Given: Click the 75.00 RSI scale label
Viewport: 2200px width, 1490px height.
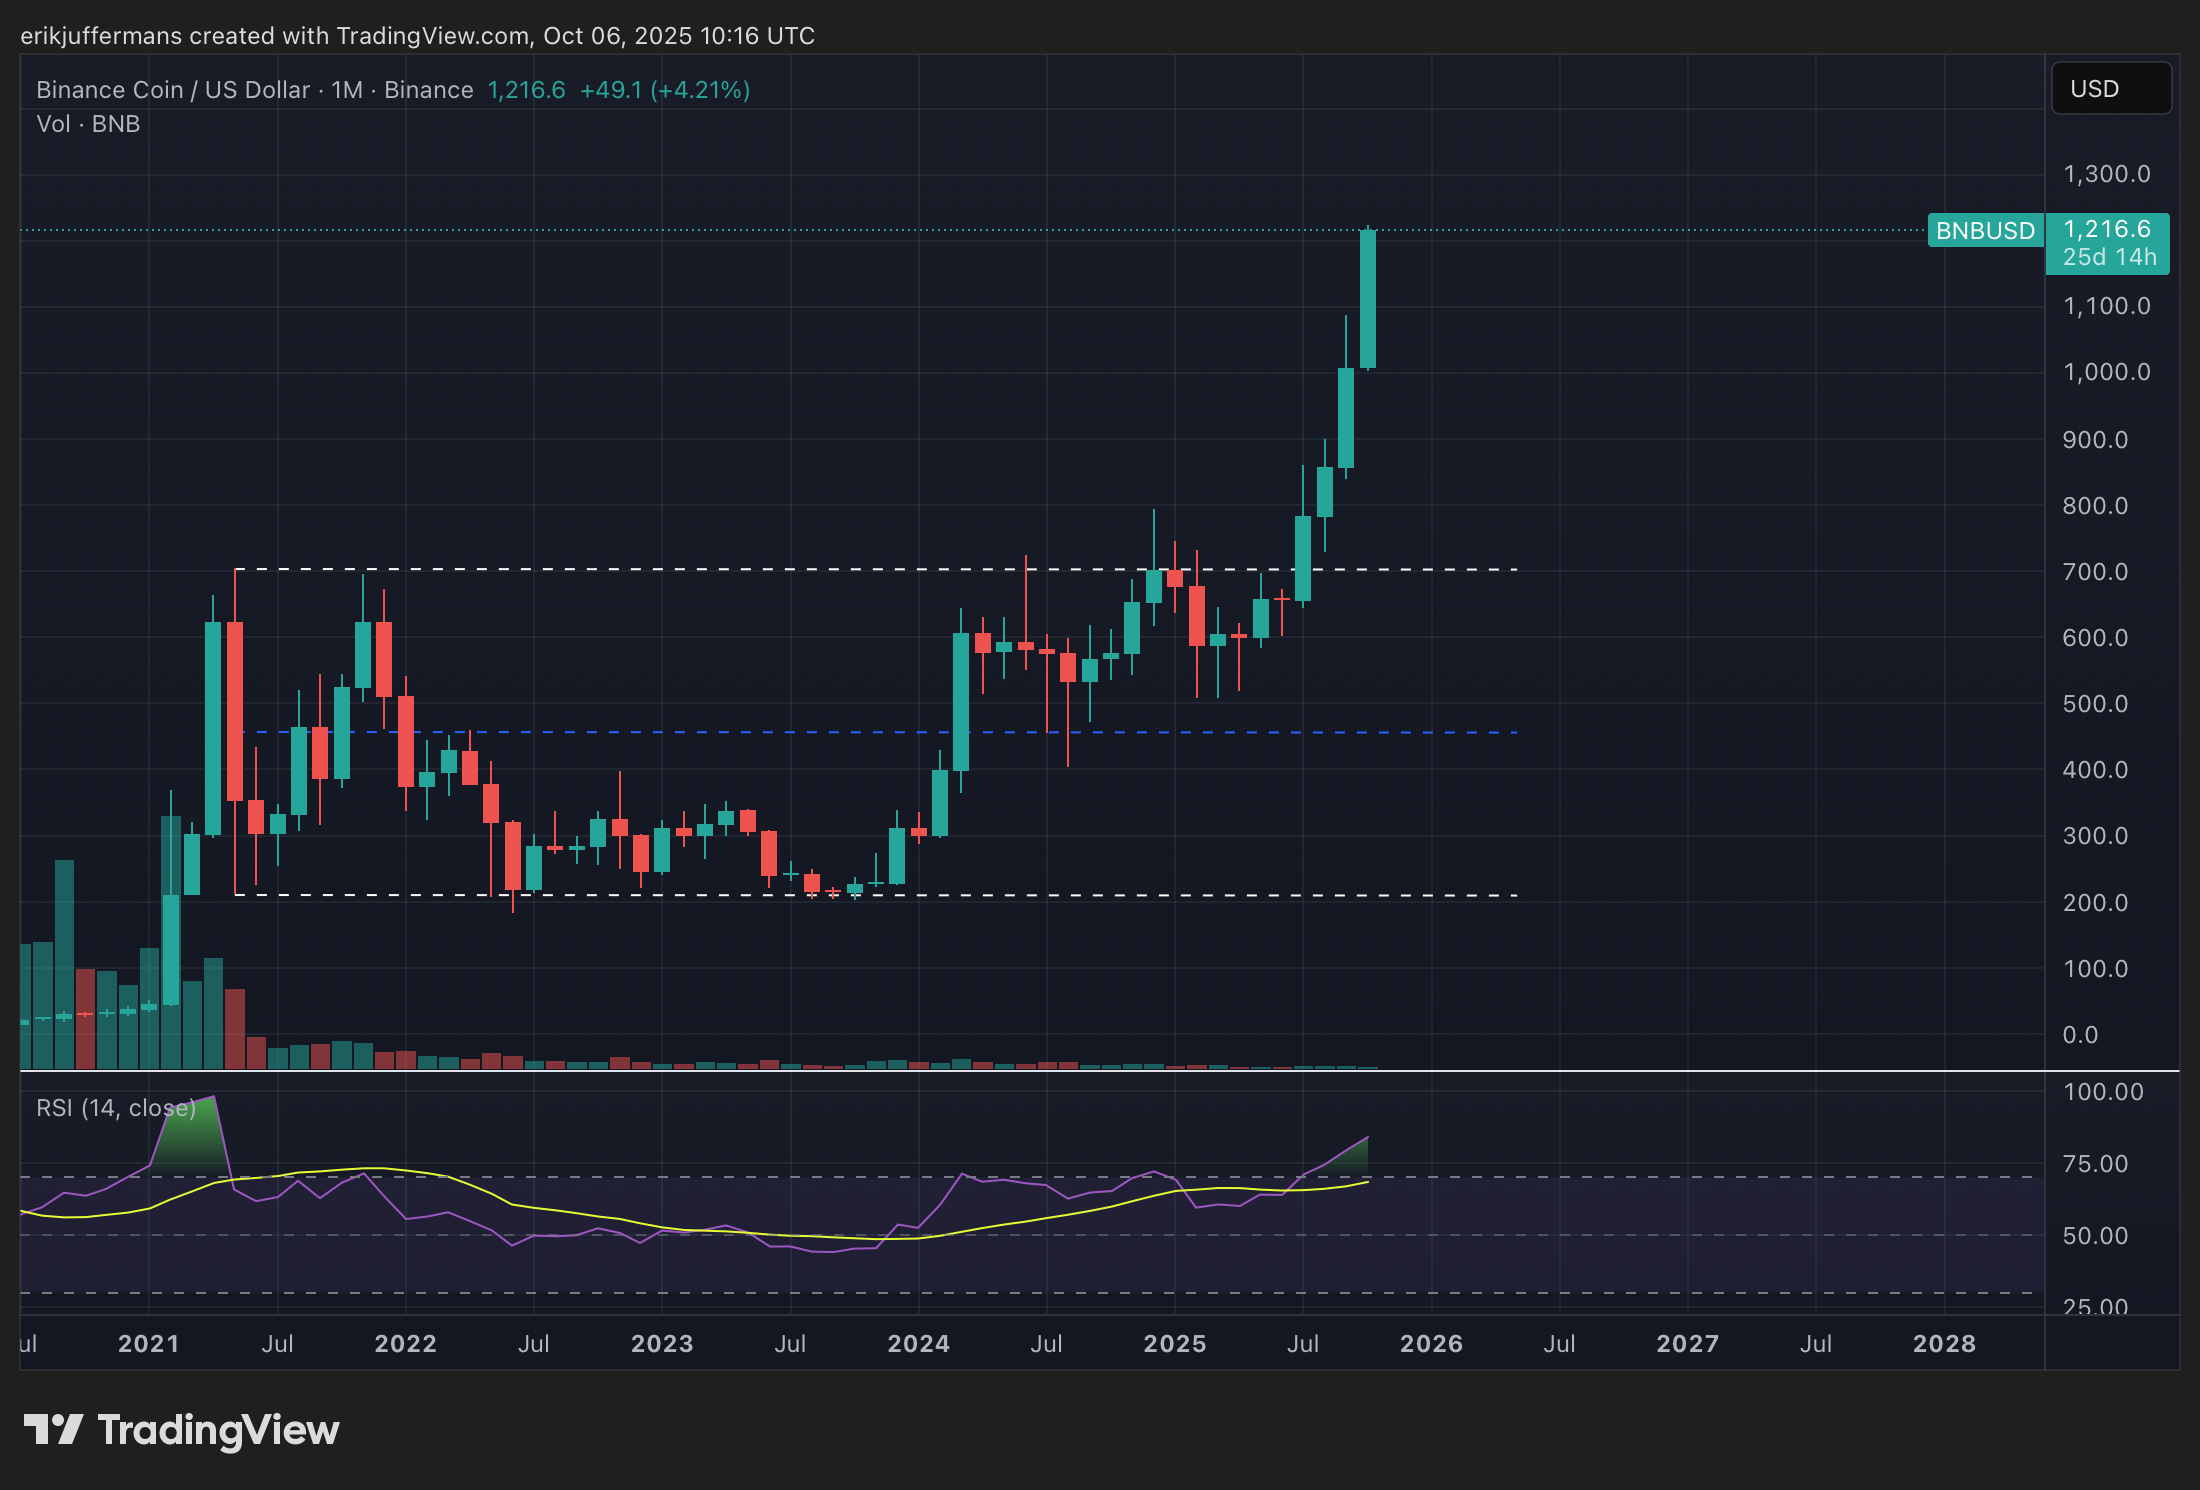Looking at the screenshot, I should [2095, 1164].
